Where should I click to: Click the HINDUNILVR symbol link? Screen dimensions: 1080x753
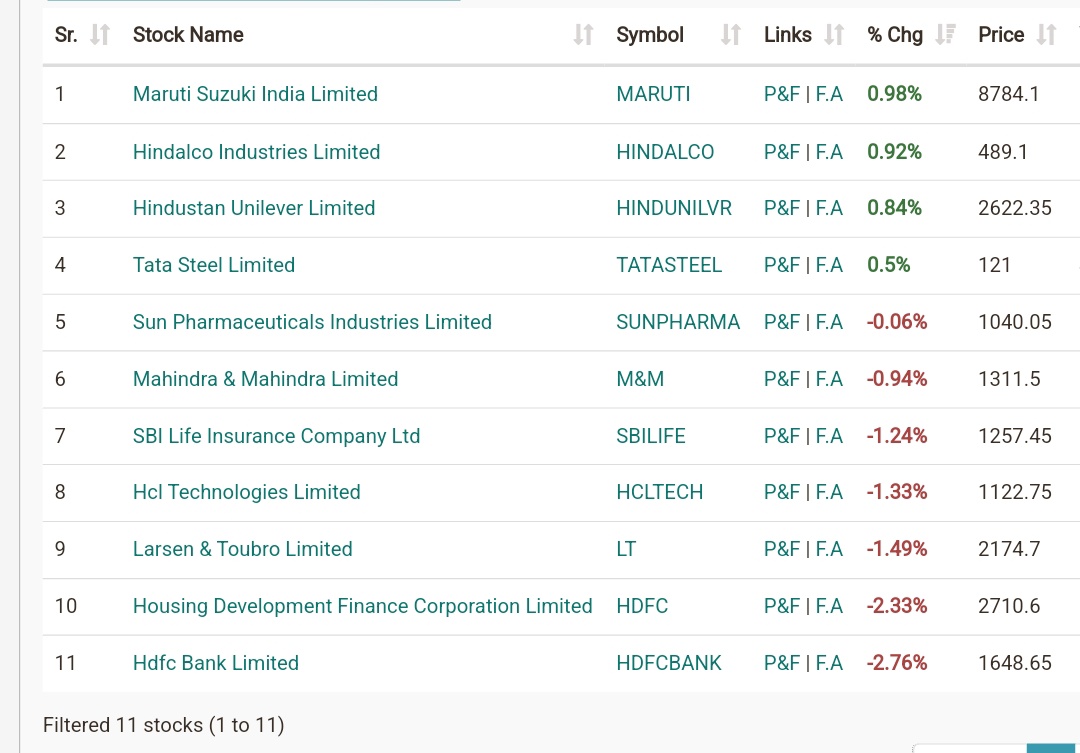point(674,208)
